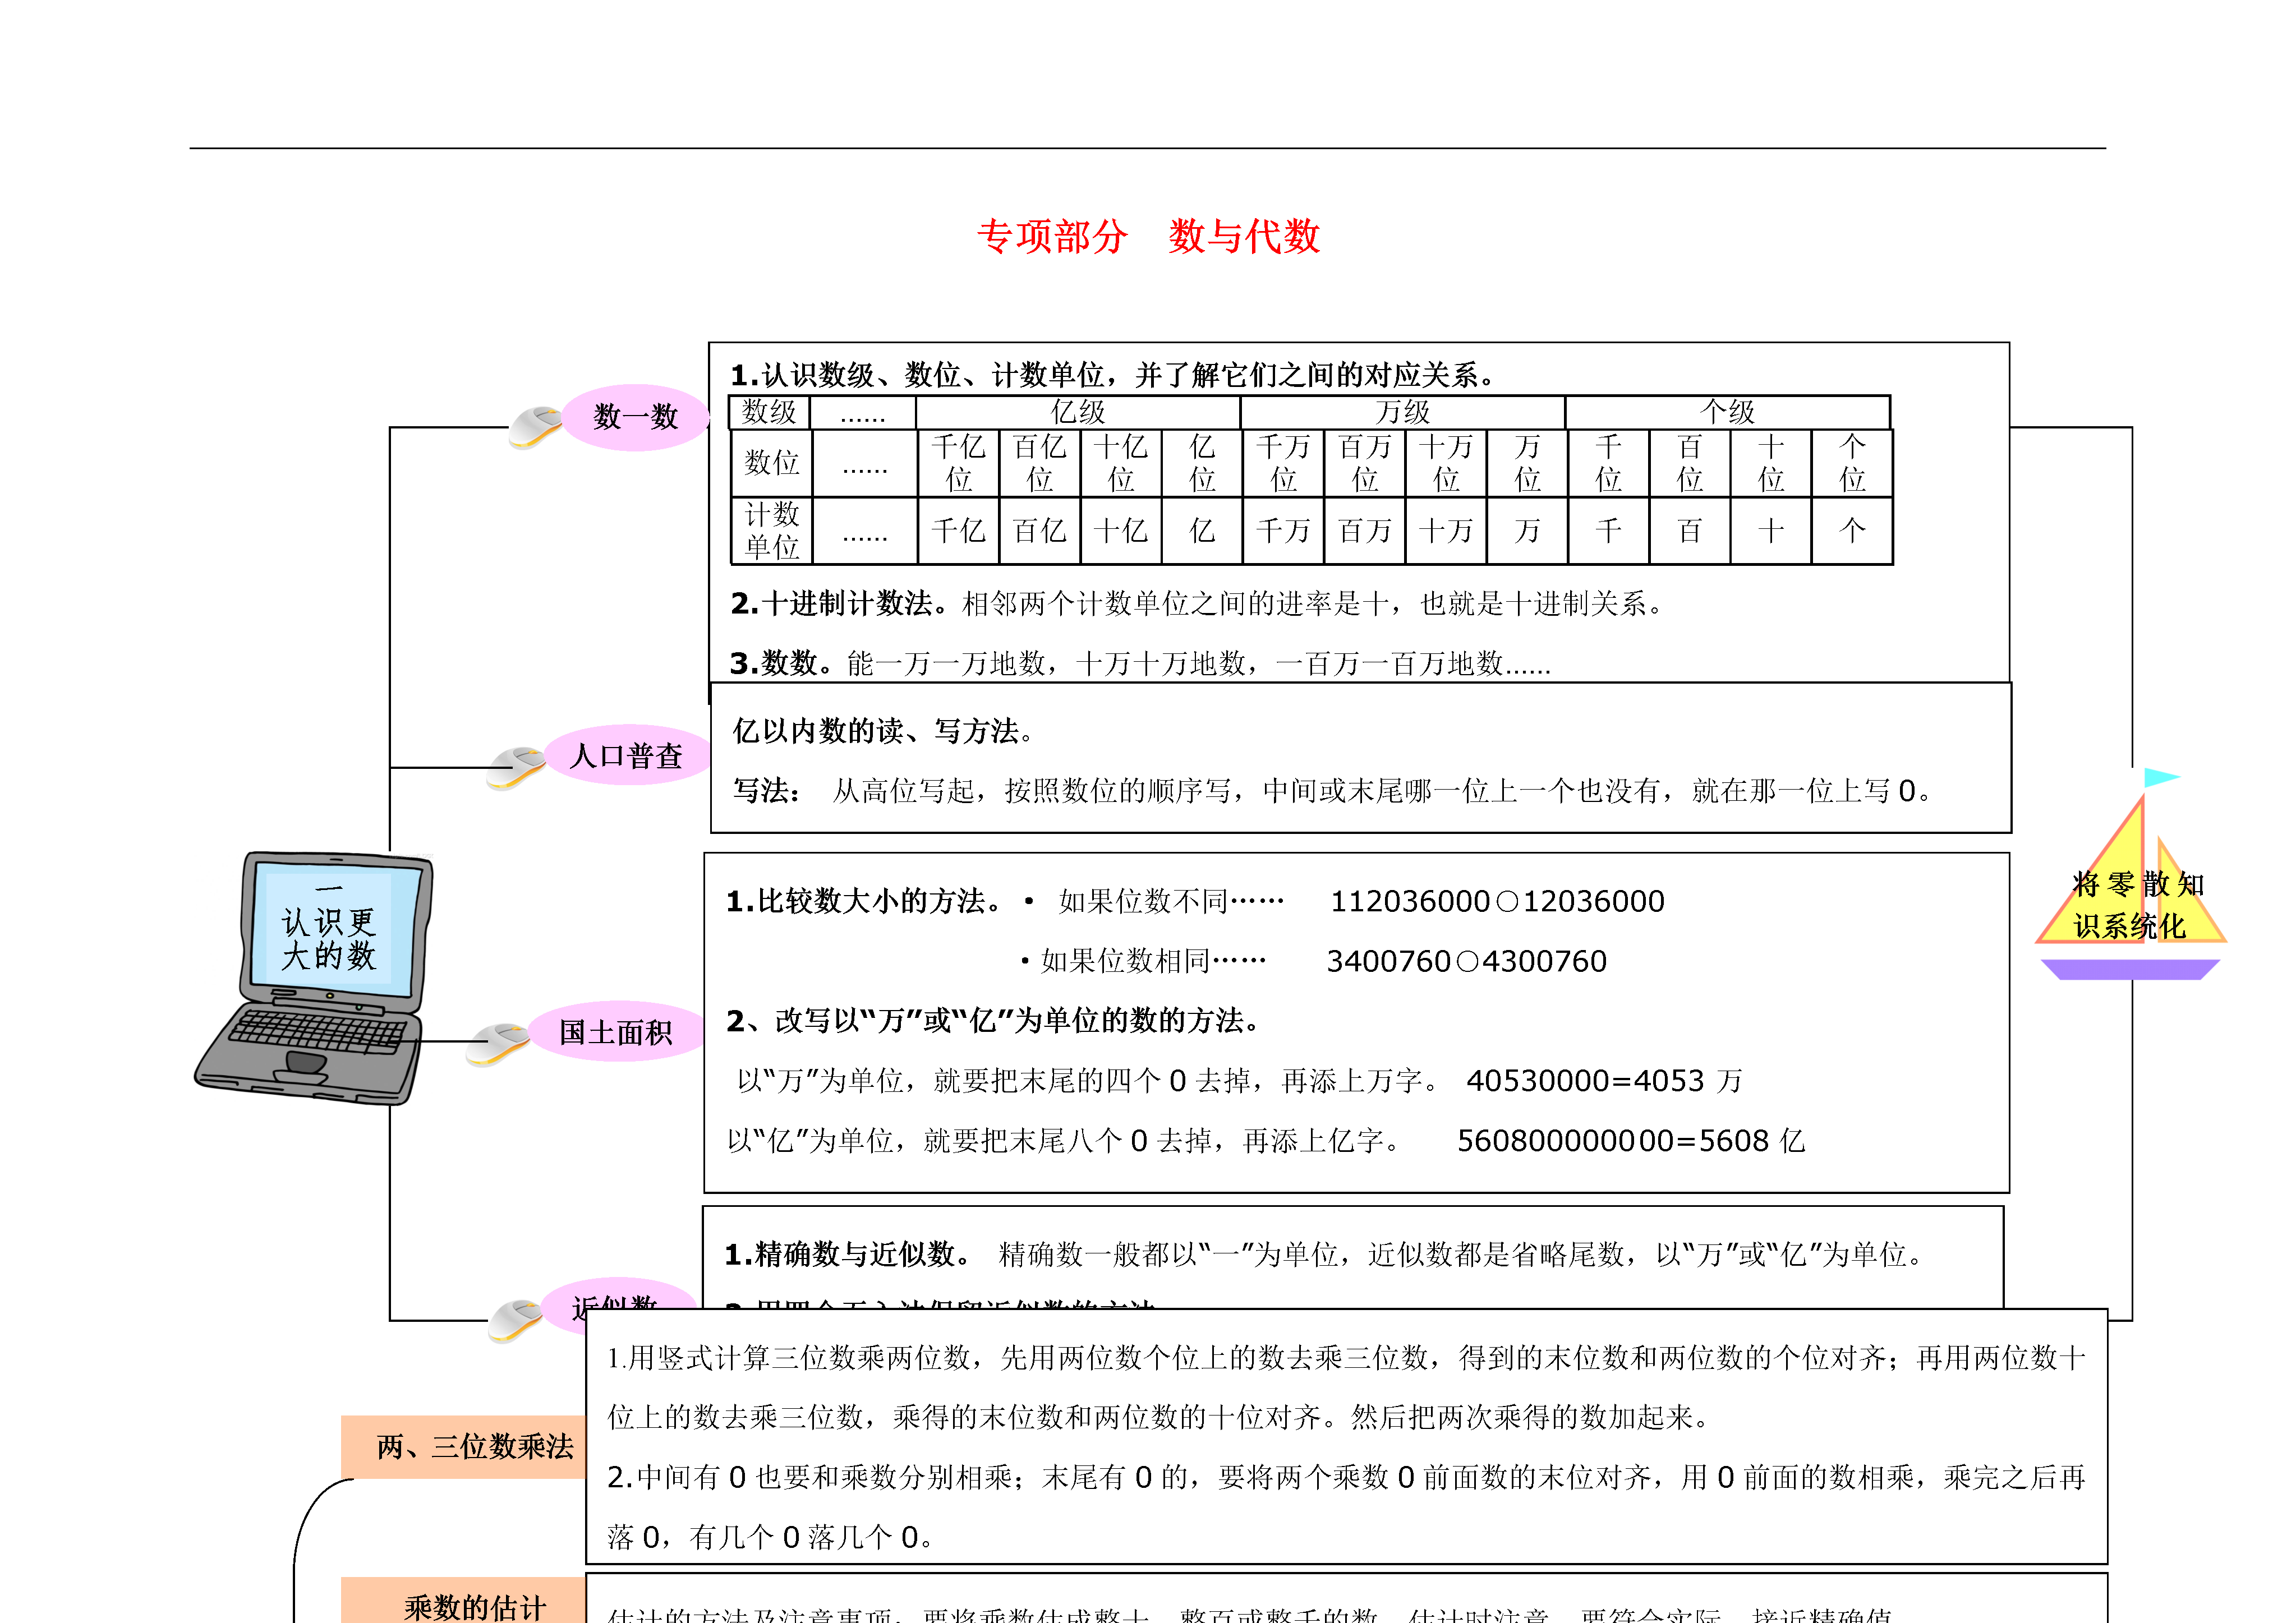The height and width of the screenshot is (1623, 2296).
Task: Click the line 3.数数。能一万一万地数
Action: (1140, 663)
